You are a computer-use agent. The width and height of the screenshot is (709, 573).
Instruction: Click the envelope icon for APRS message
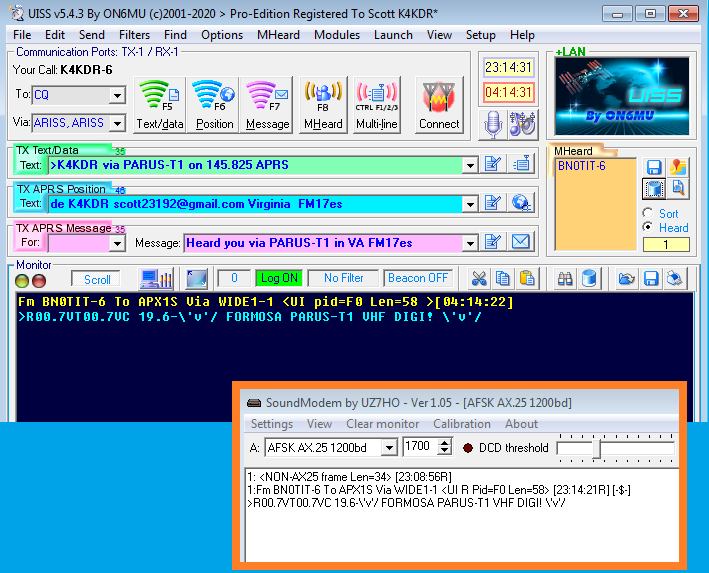[520, 242]
